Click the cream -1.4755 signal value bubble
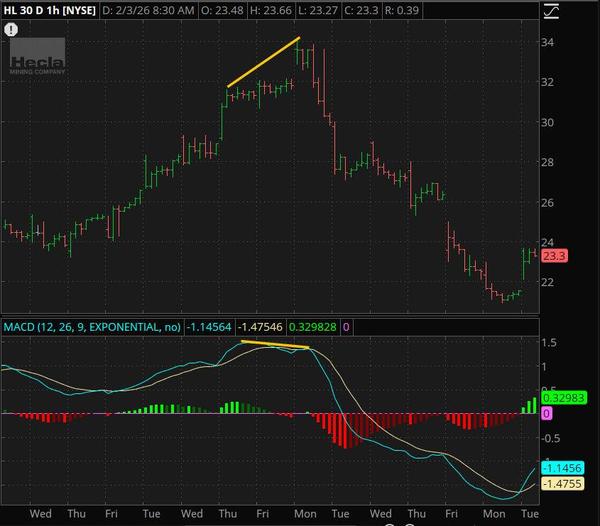This screenshot has width=600, height=526. coord(557,484)
